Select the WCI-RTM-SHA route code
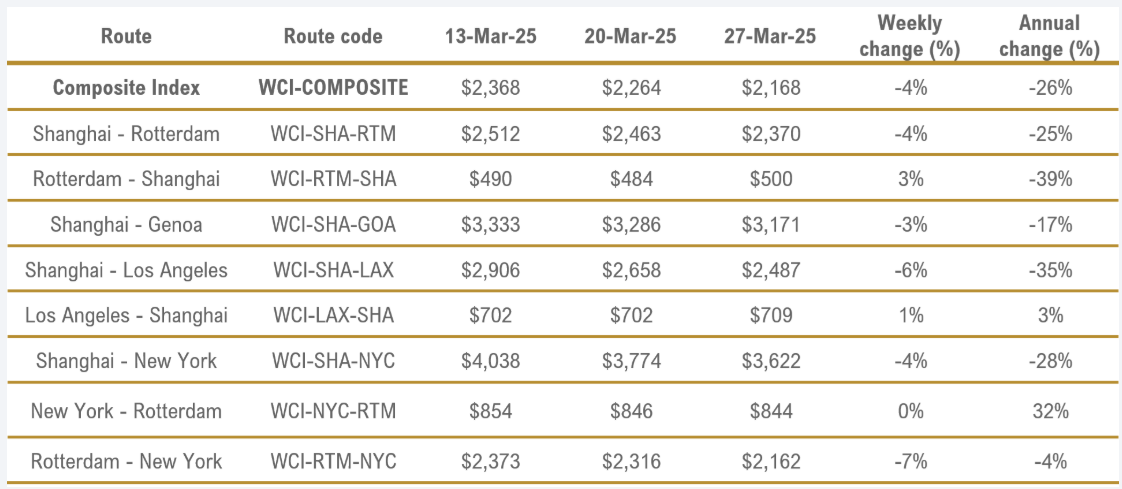Screen dimensions: 1122x489 333,179
